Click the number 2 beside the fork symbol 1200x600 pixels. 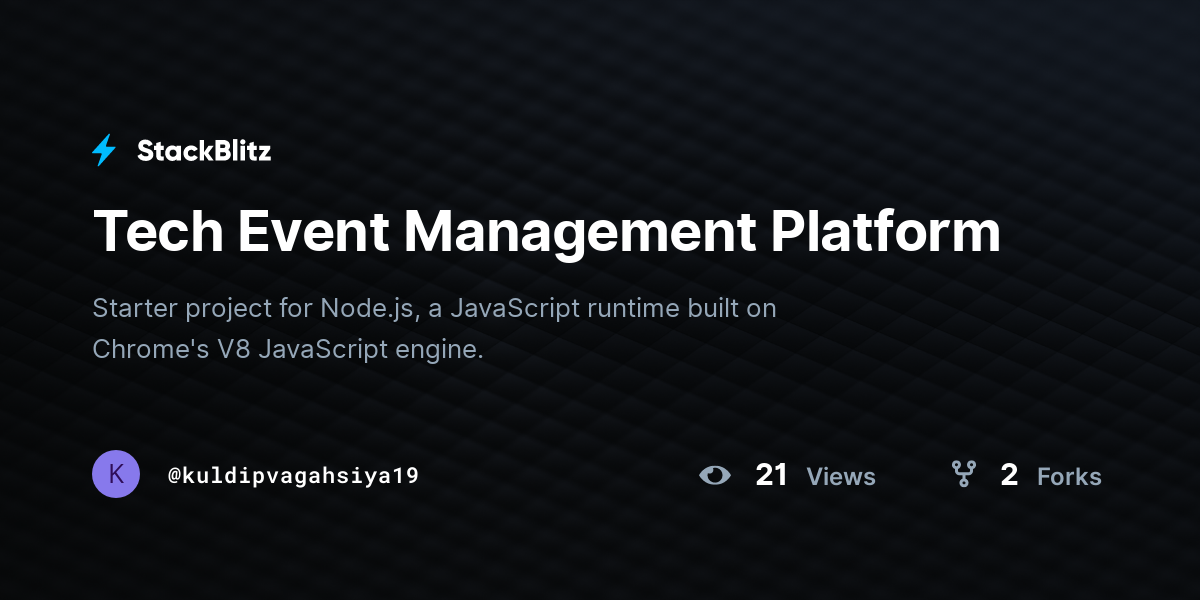click(1008, 475)
